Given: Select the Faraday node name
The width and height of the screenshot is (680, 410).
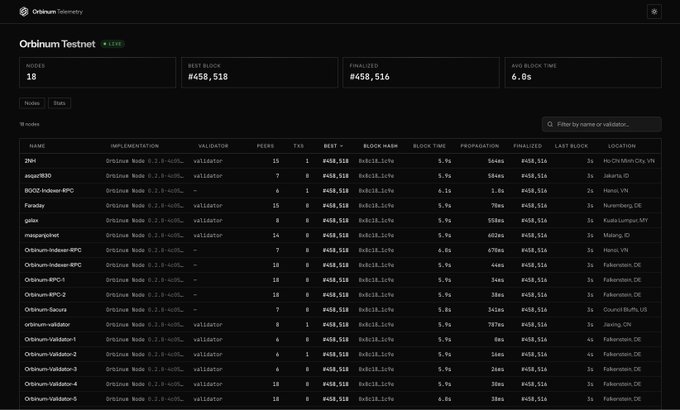Looking at the screenshot, I should [x=35, y=206].
